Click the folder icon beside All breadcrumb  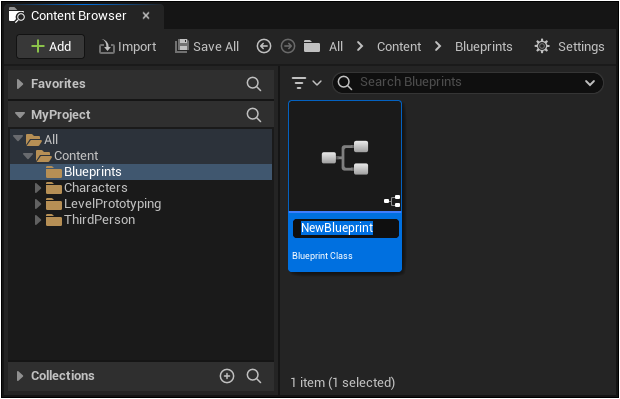[x=312, y=46]
